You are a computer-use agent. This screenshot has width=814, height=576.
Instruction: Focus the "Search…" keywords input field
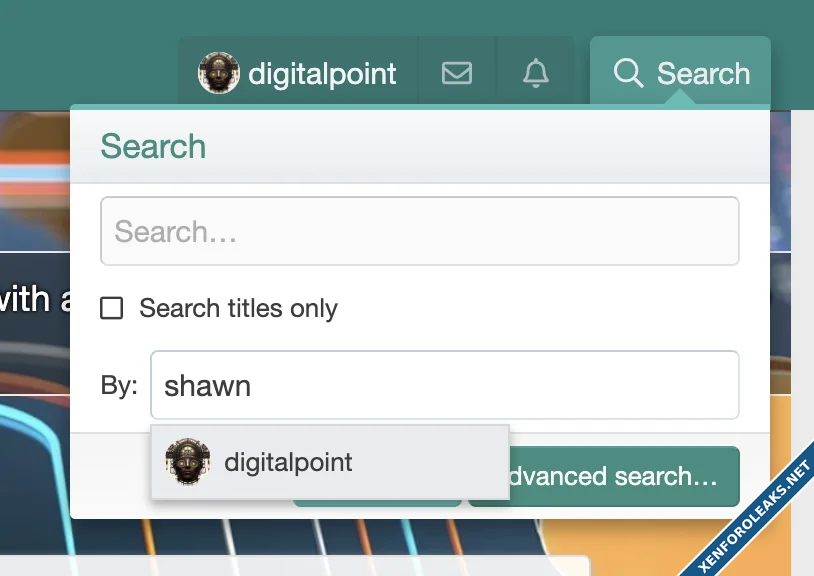click(x=419, y=232)
